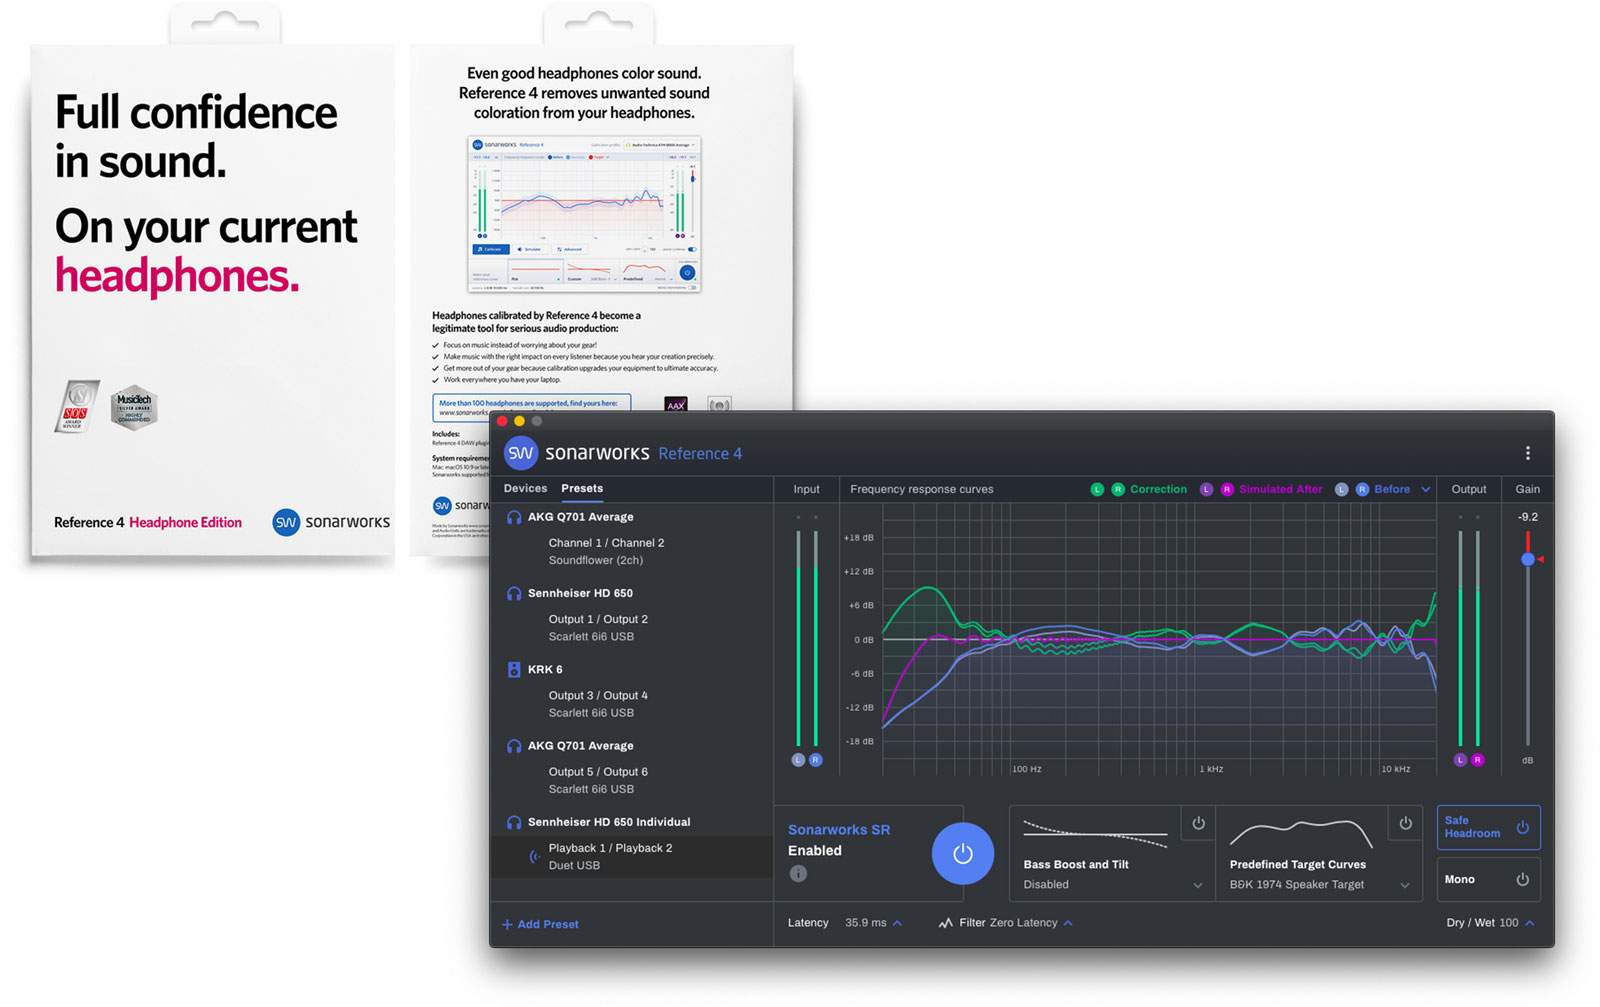Click the Duet USB device text
Viewport: 1600px width, 1007px height.
574,865
